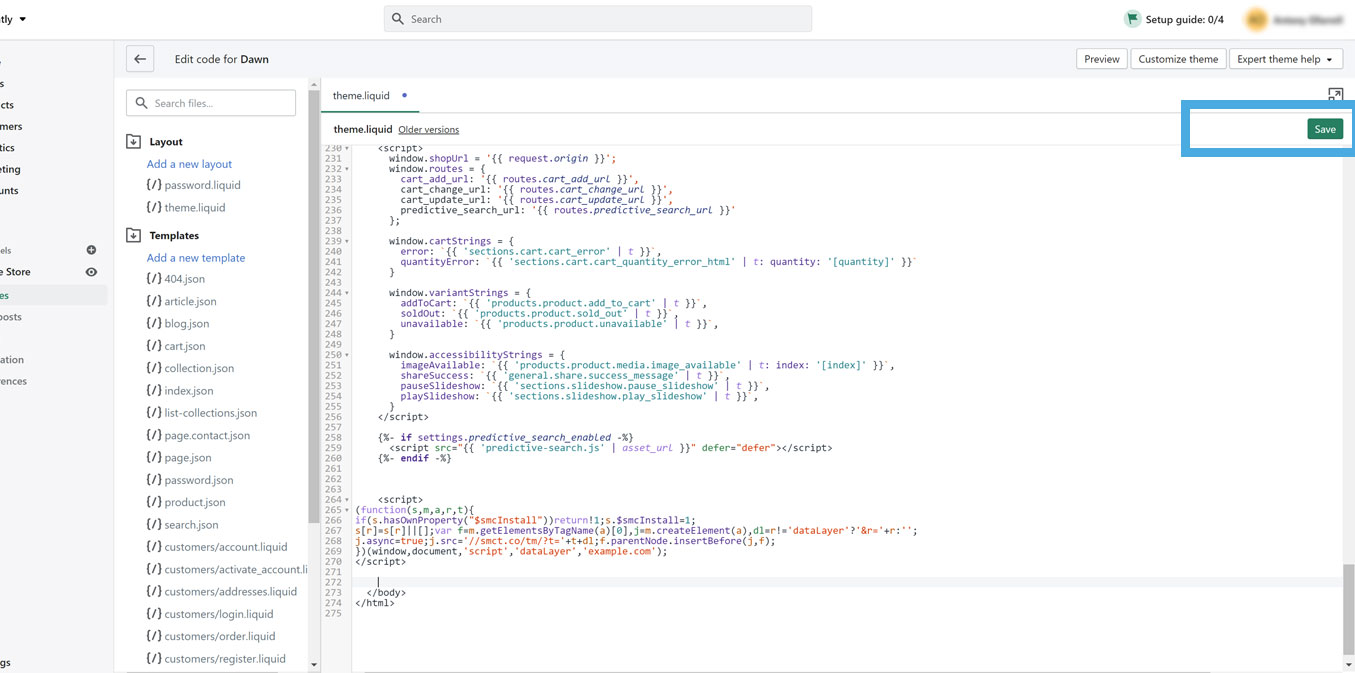Collapse the code fold arrow on line 230
The image size is (1355, 673).
pos(347,148)
